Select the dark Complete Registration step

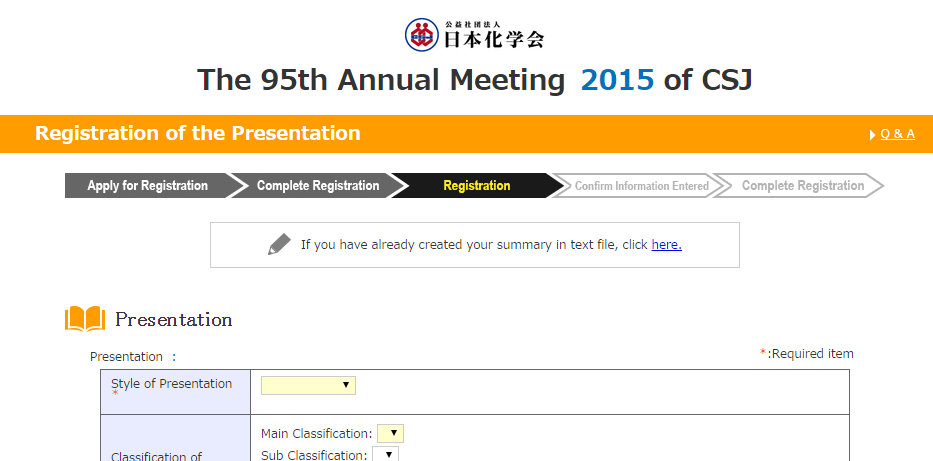click(318, 186)
